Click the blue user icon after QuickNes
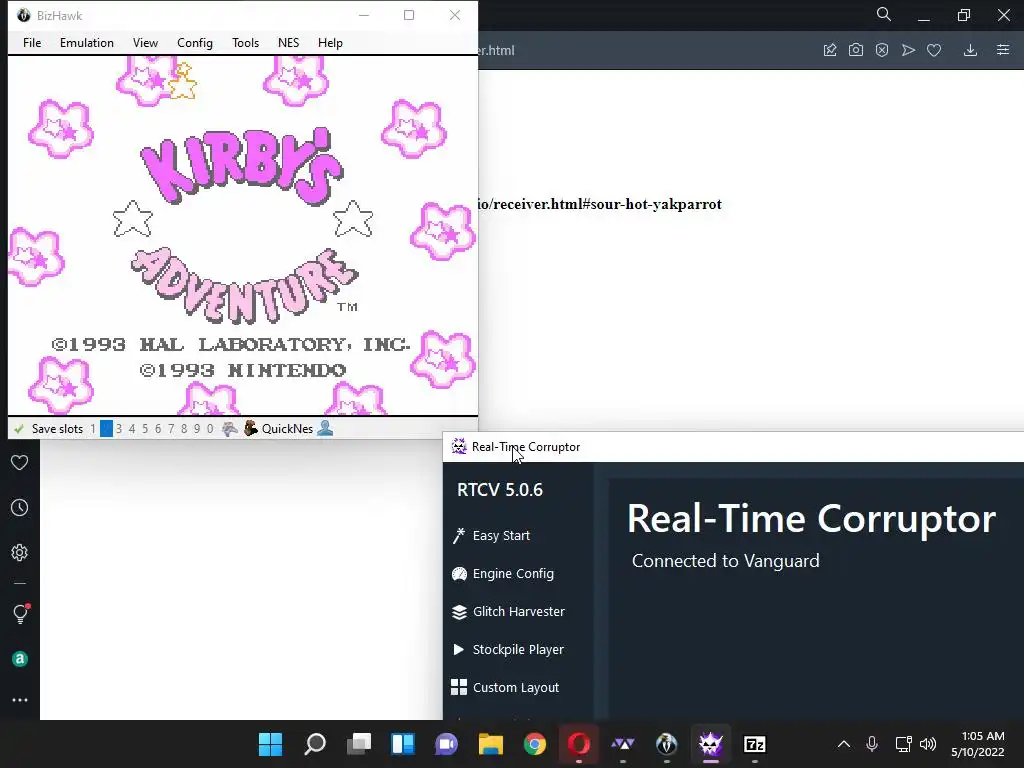Image resolution: width=1024 pixels, height=768 pixels. (325, 428)
